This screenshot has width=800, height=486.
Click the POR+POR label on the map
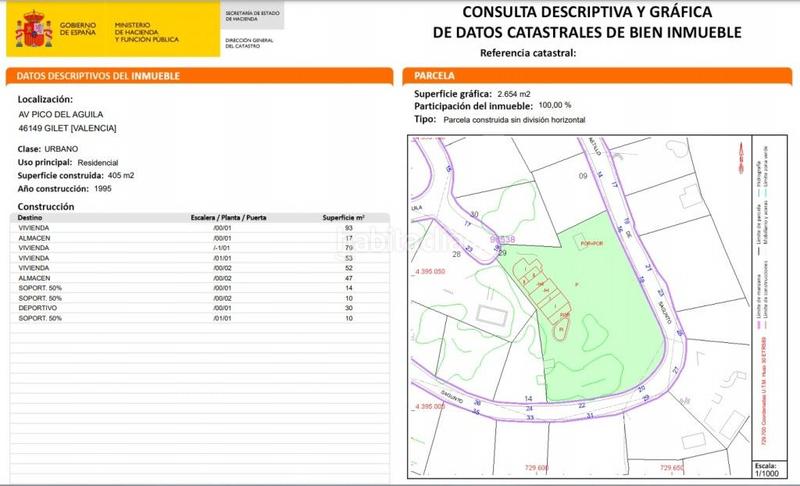tap(594, 243)
